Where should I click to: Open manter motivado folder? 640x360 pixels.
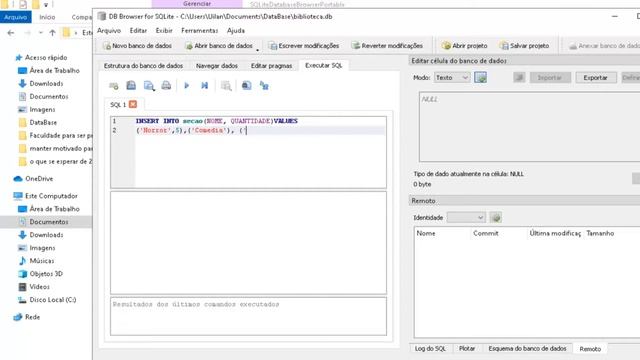tap(61, 149)
